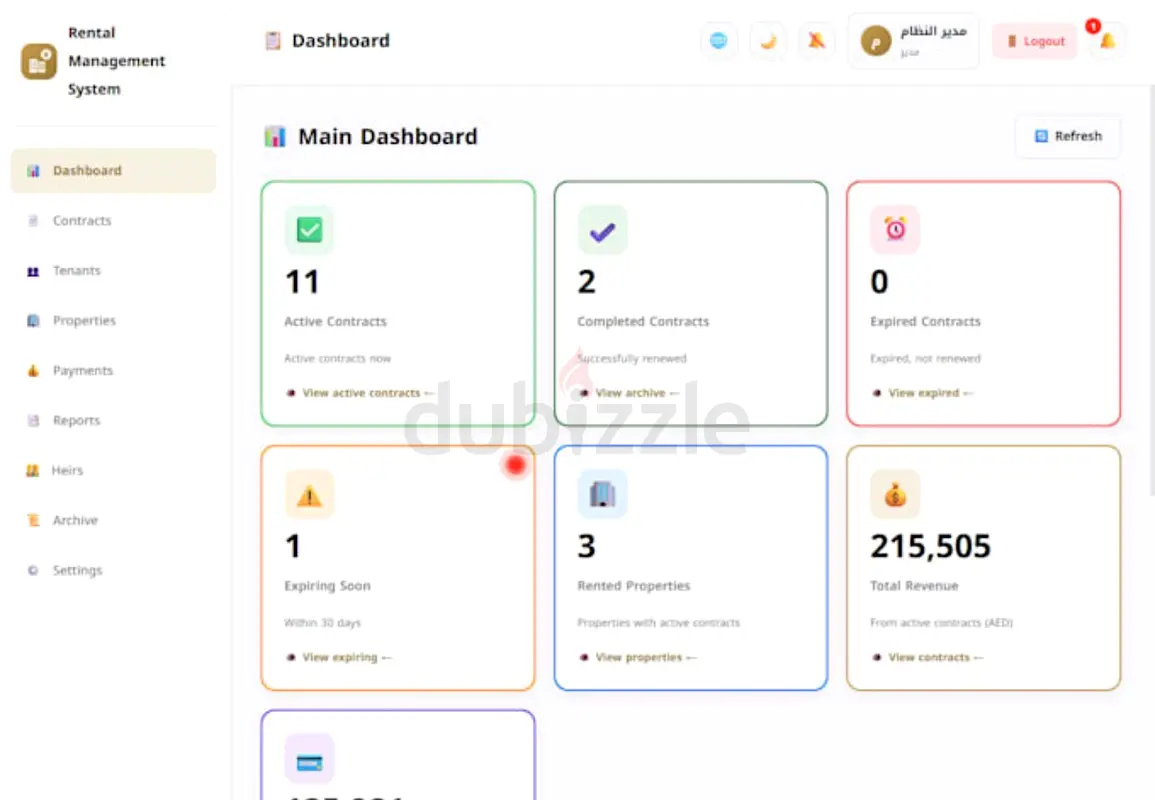Click the 'Properties with active contracts' text
The width and height of the screenshot is (1155, 800).
659,623
